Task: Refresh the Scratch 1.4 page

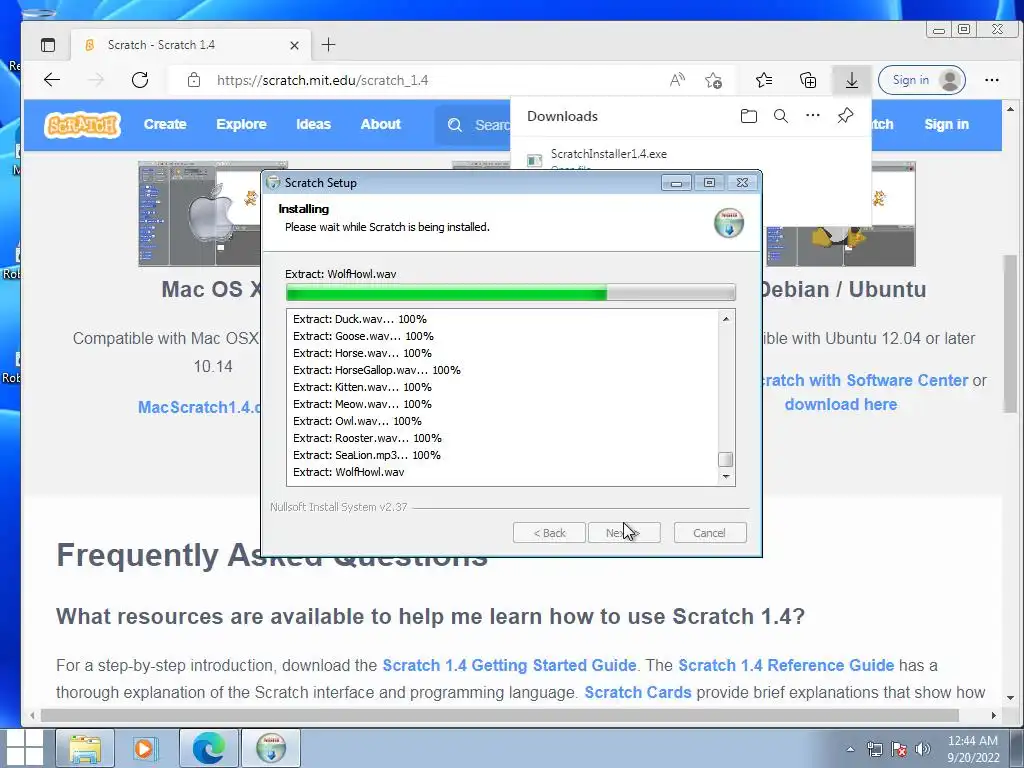Action: click(140, 80)
